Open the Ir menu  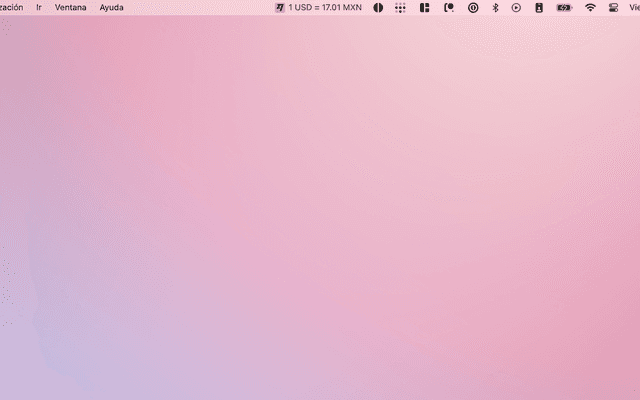(39, 7)
